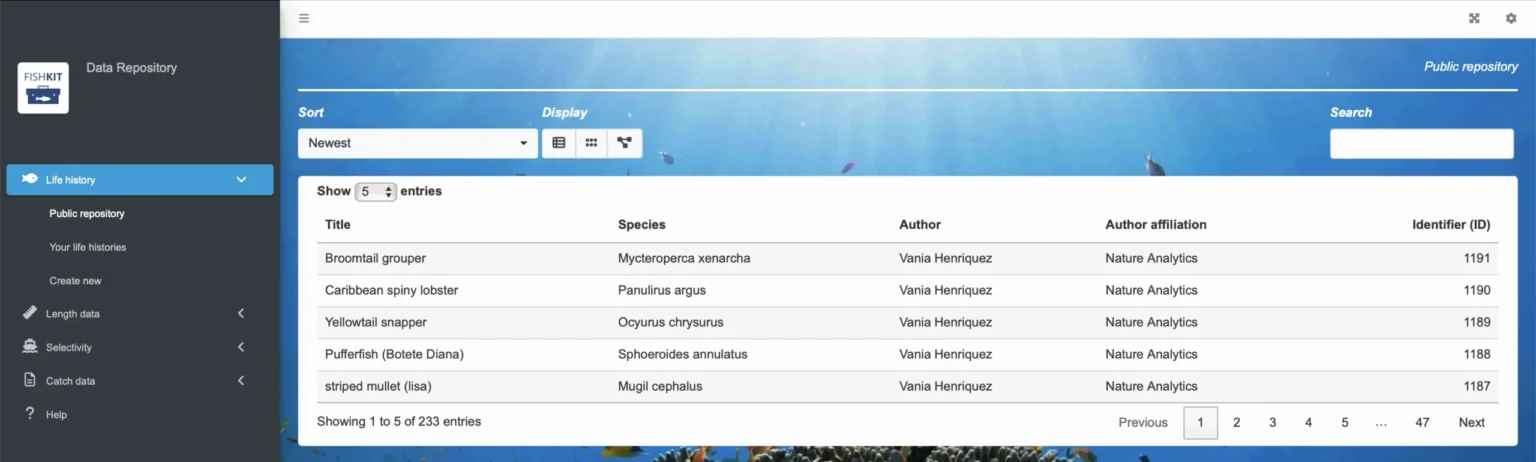The image size is (1536, 462).
Task: Switch display to table list view
Action: coord(559,143)
